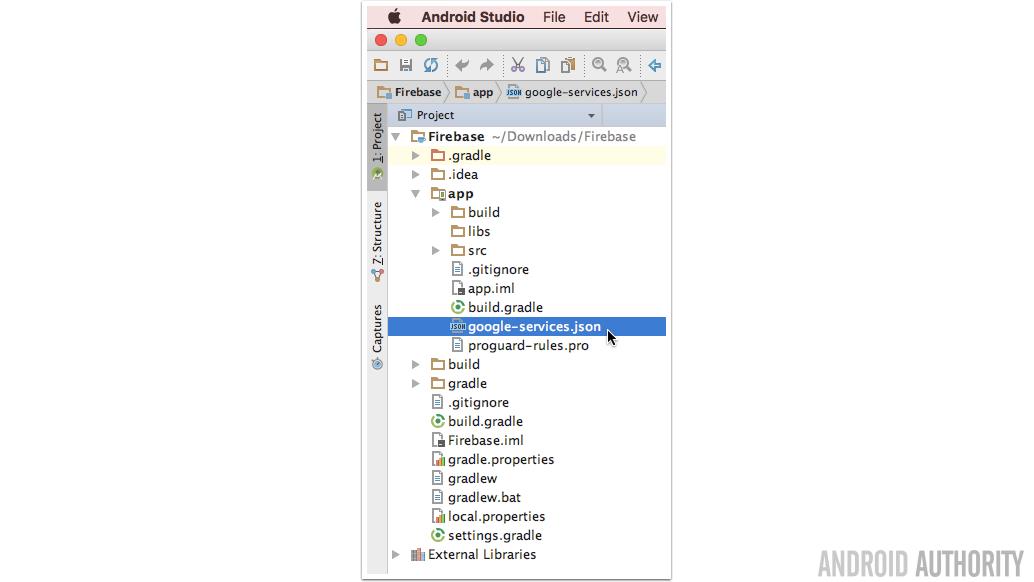
Task: Open the File menu in the menu bar
Action: tap(554, 16)
